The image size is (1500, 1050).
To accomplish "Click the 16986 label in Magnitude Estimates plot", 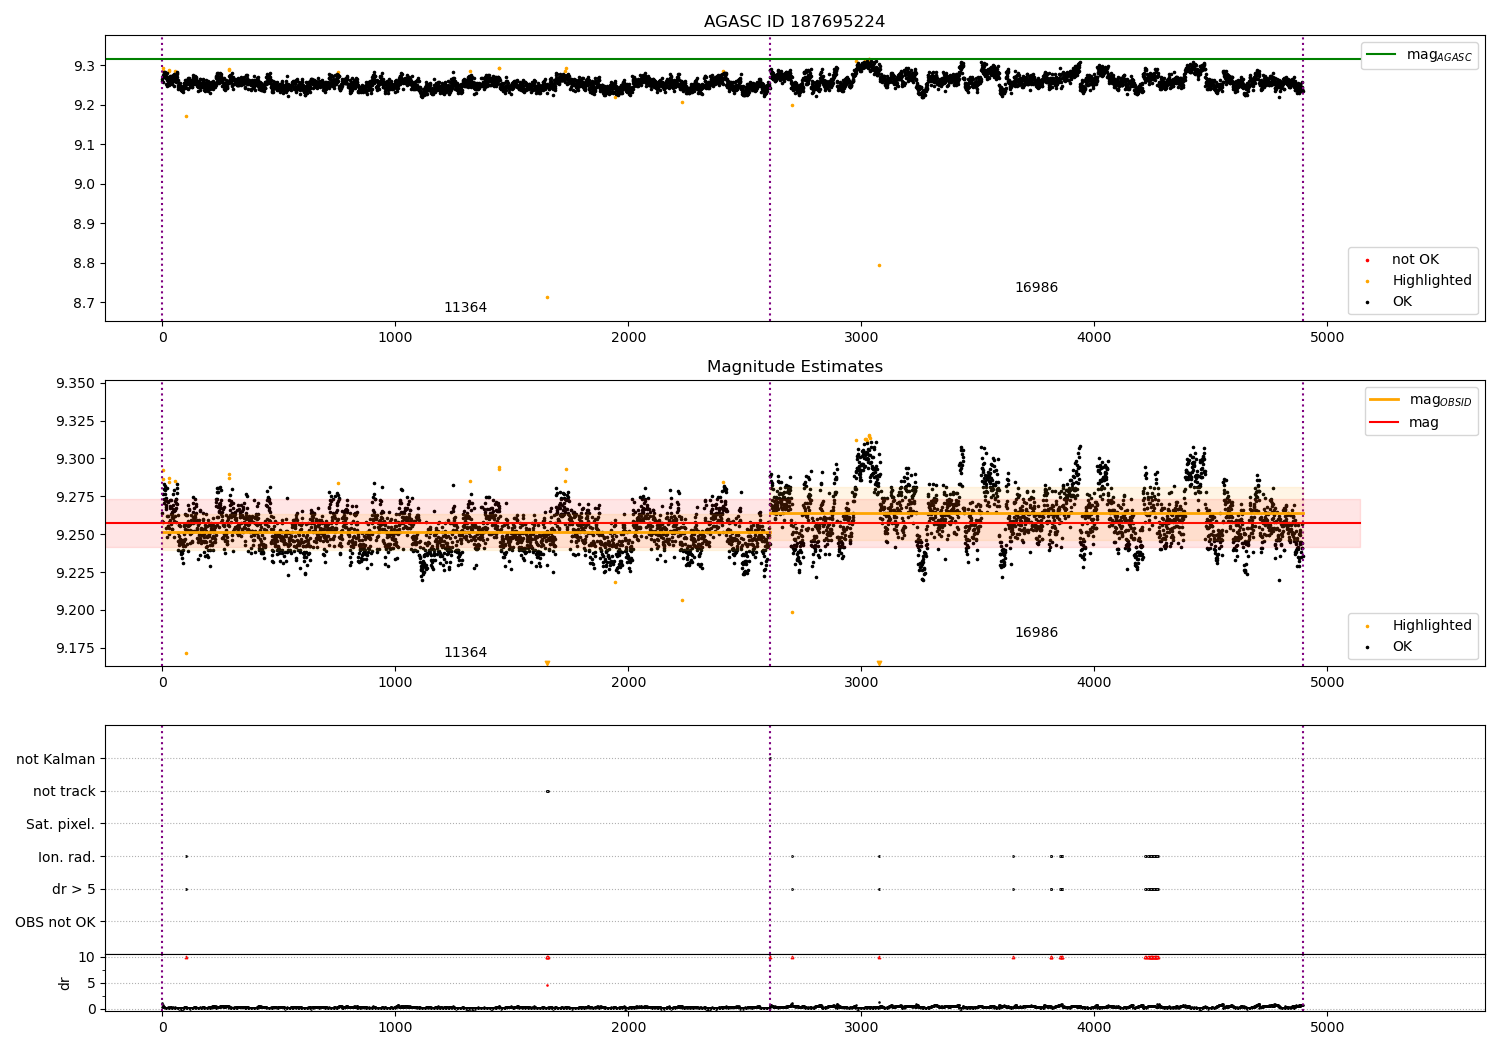I will click(x=1036, y=633).
